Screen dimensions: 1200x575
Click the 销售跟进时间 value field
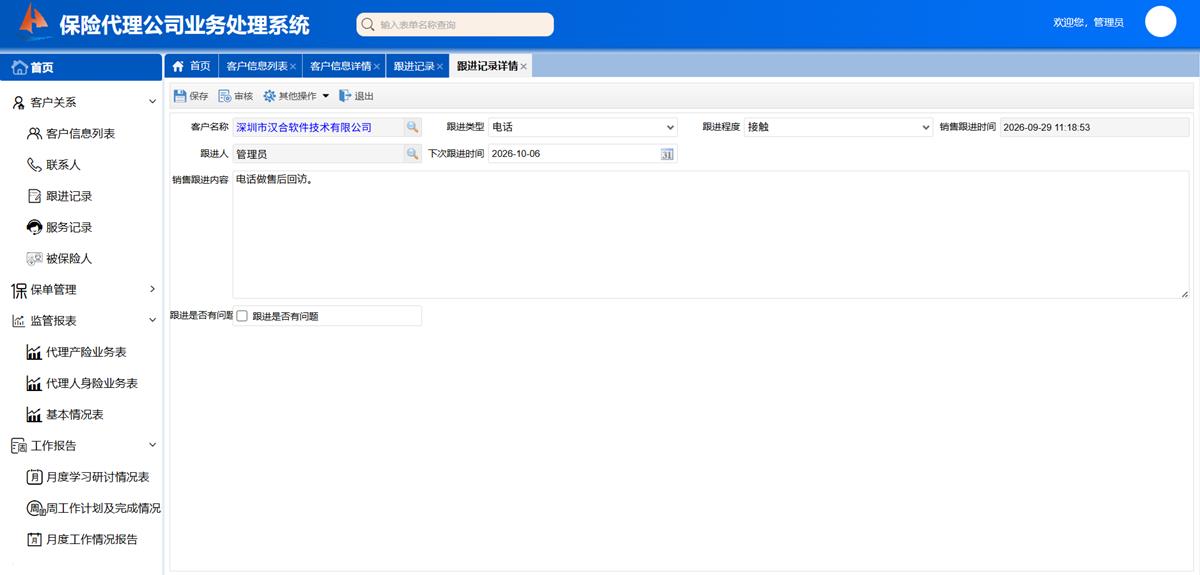tap(1094, 127)
